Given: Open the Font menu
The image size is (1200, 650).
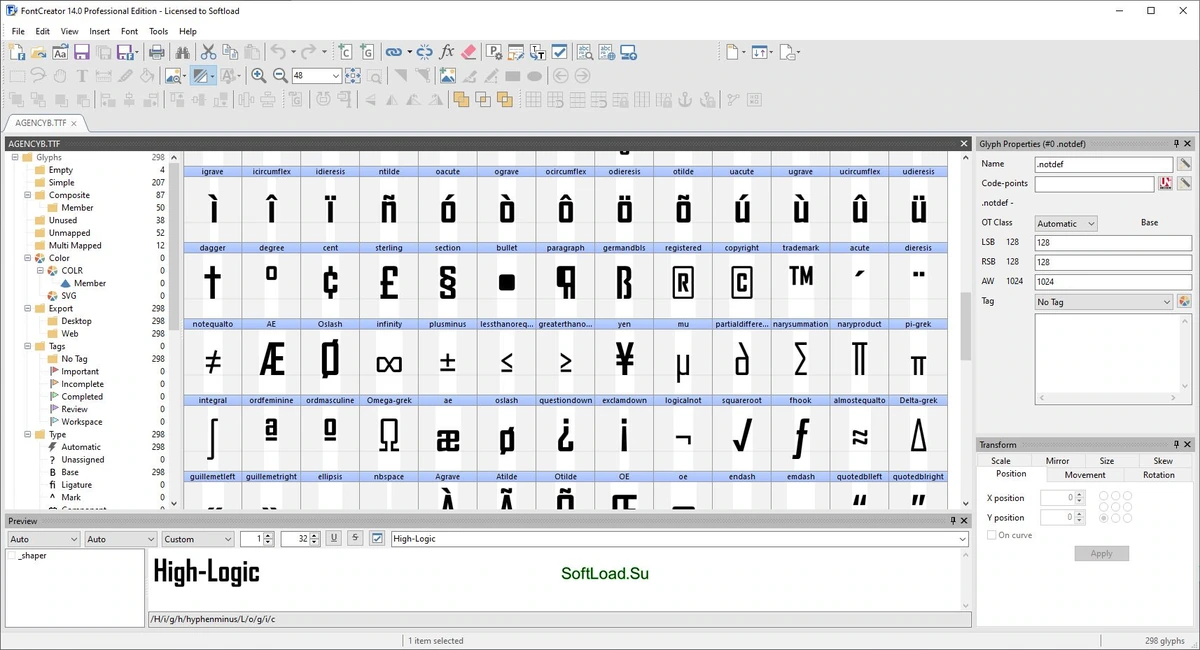Looking at the screenshot, I should tap(129, 31).
